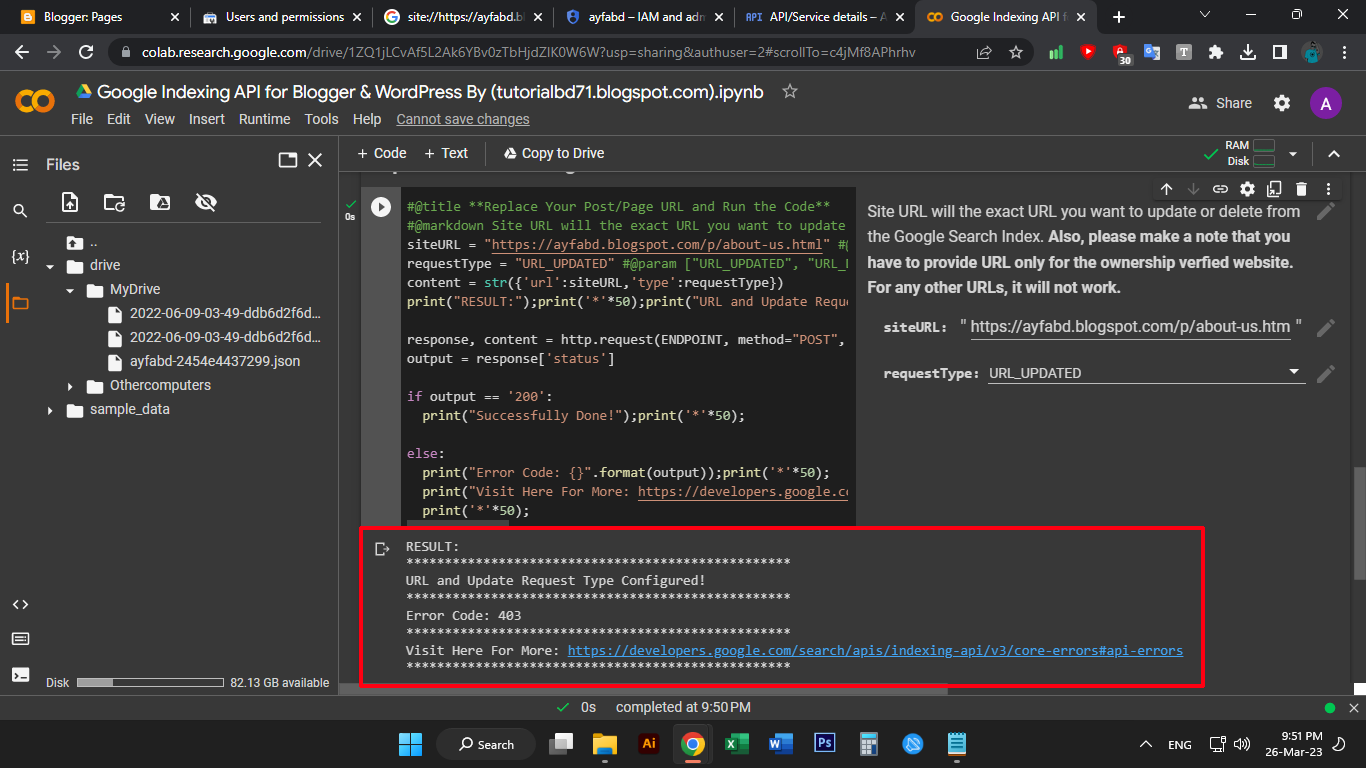Open the RAM Disk connection dropdown arrow
This screenshot has width=1366, height=768.
1293,154
